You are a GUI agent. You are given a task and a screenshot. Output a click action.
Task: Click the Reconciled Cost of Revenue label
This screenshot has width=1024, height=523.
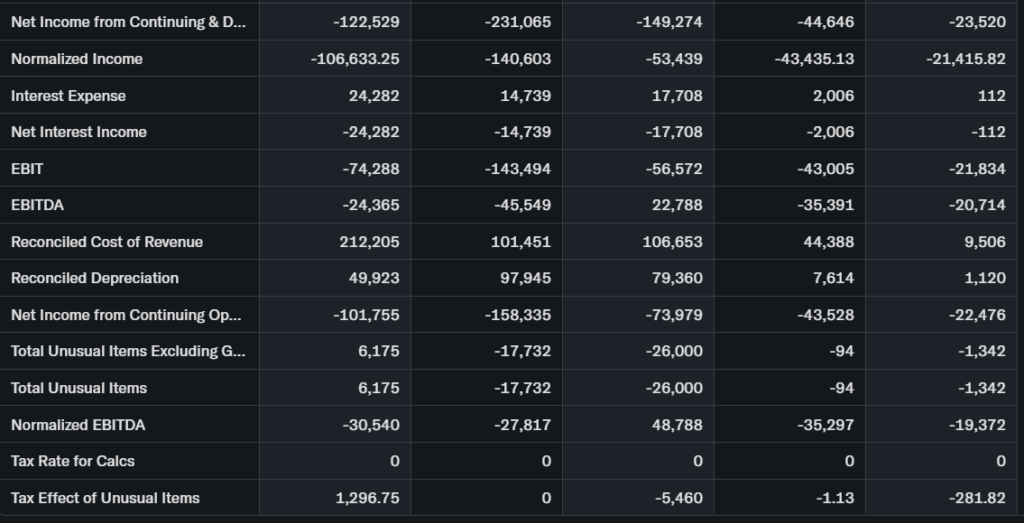click(x=107, y=242)
